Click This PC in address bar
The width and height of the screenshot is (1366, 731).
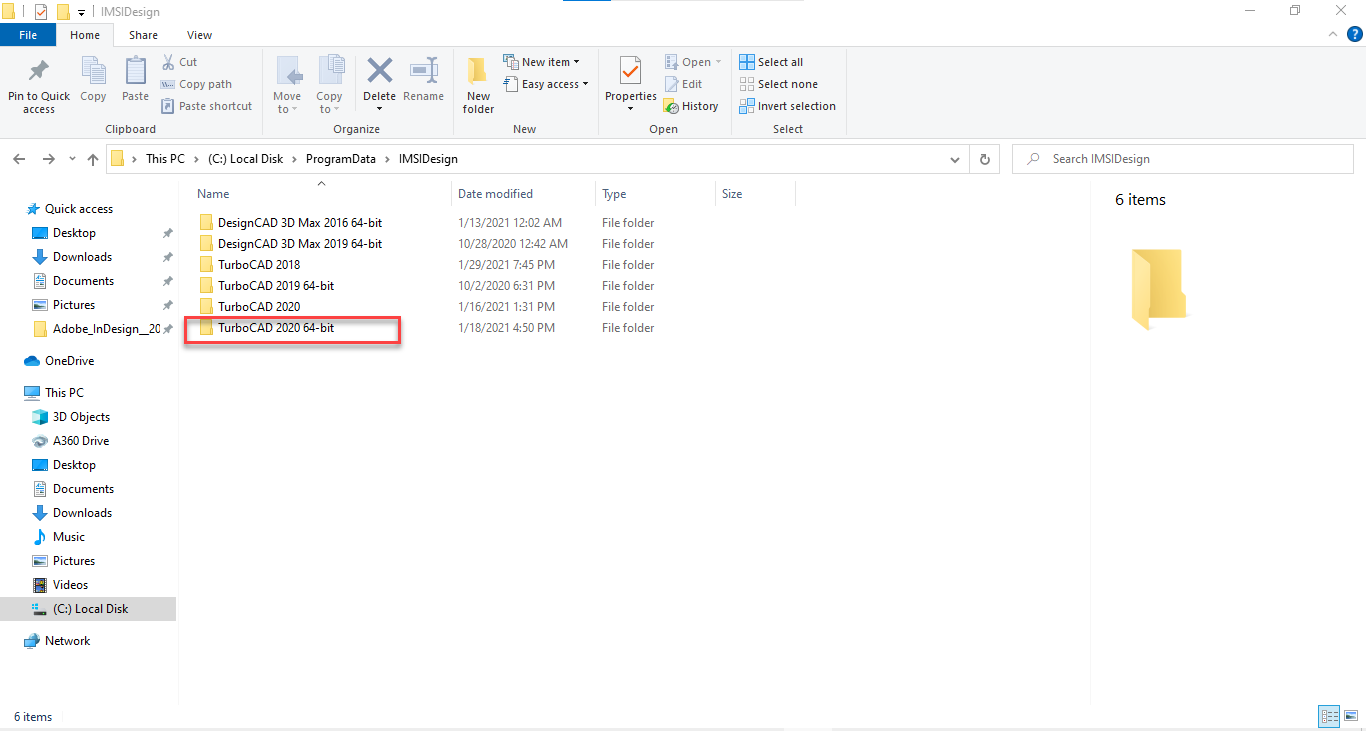(x=165, y=159)
